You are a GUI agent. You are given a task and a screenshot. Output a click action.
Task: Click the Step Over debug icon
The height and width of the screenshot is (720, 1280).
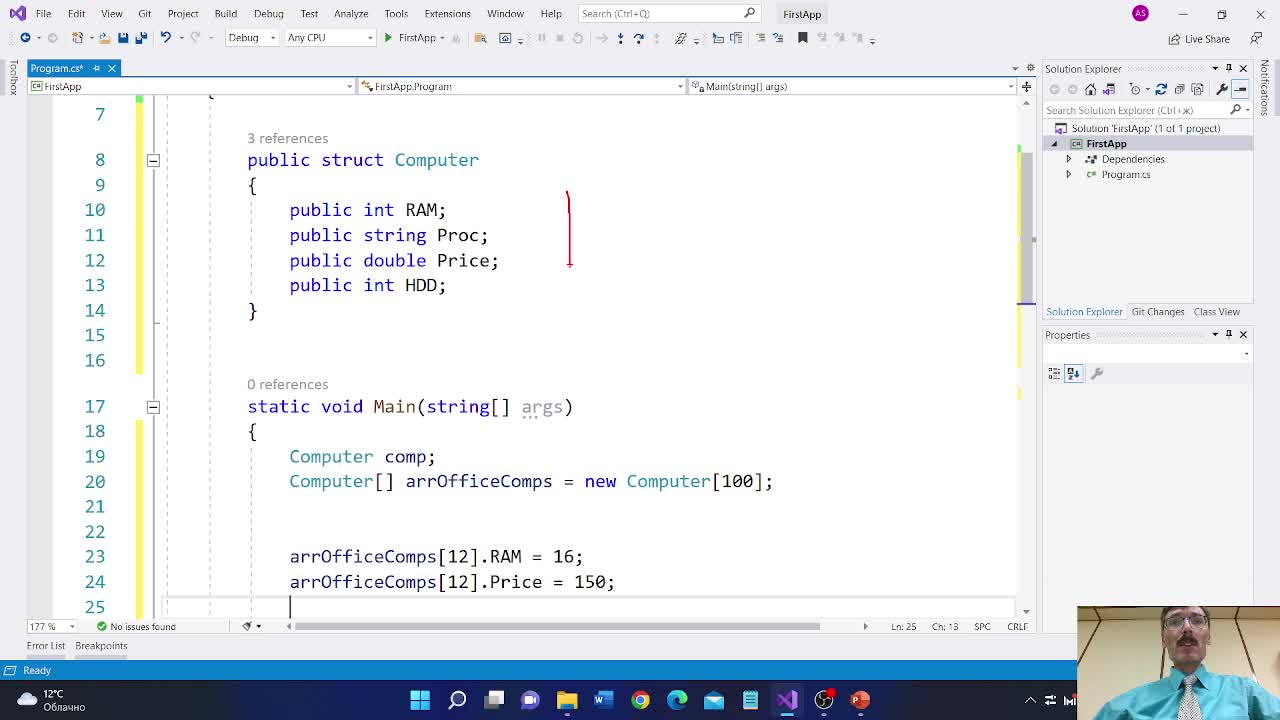tap(638, 38)
